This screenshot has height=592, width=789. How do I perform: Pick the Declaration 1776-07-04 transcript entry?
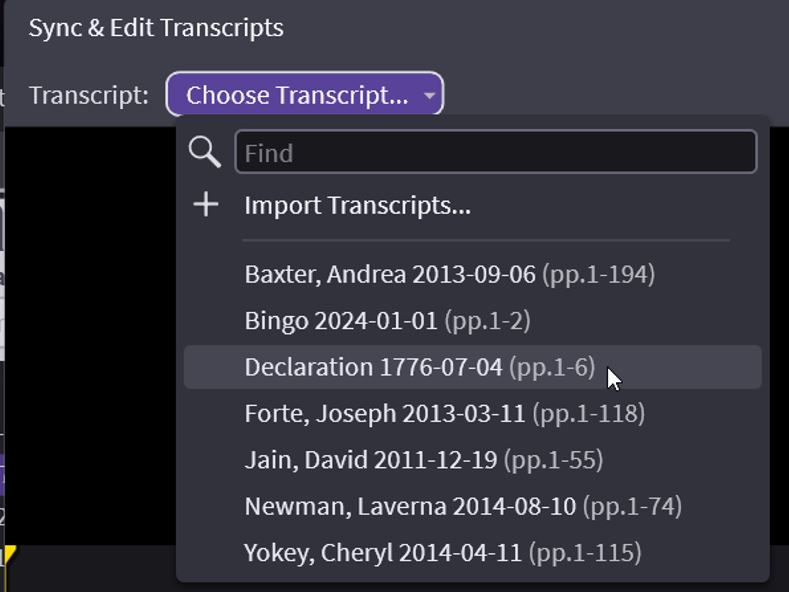373,367
